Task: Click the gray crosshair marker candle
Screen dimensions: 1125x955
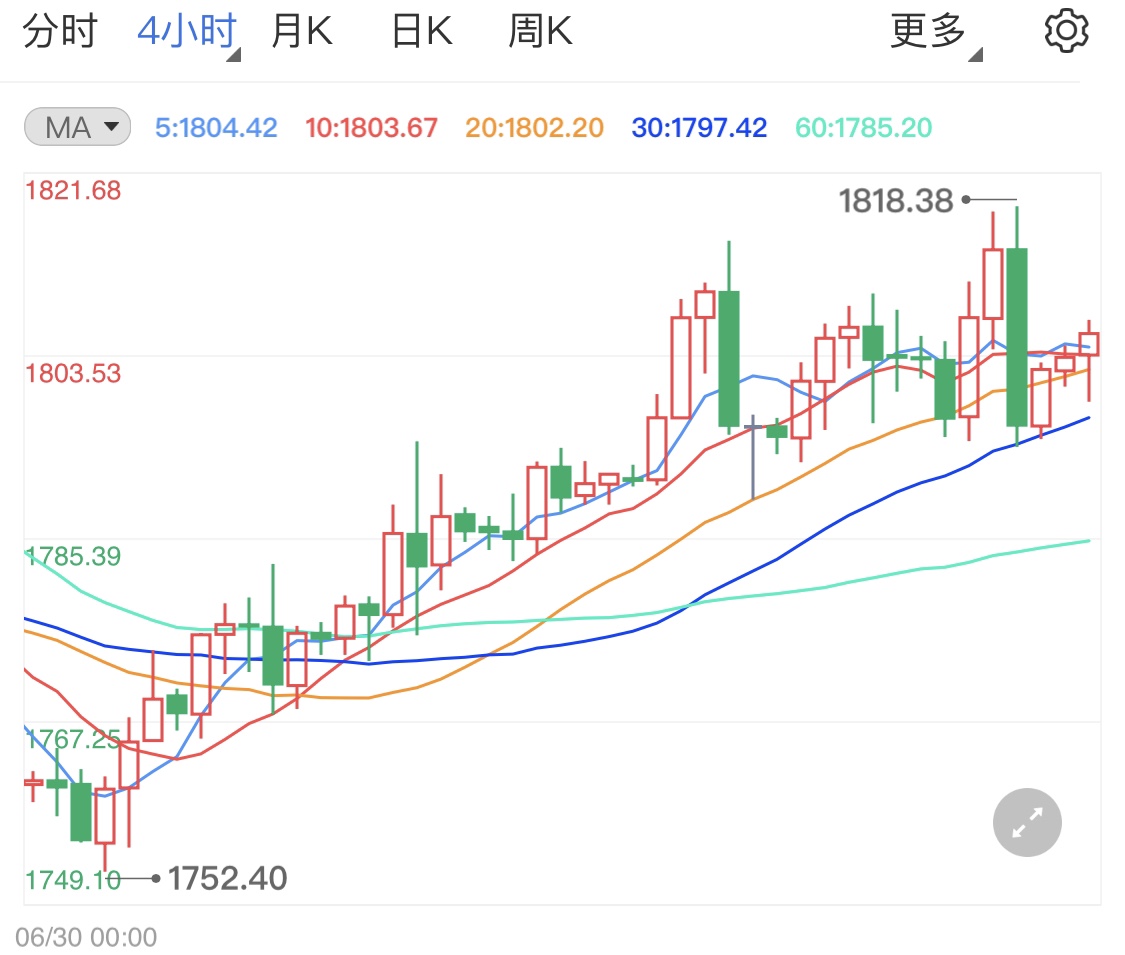Action: coord(753,456)
